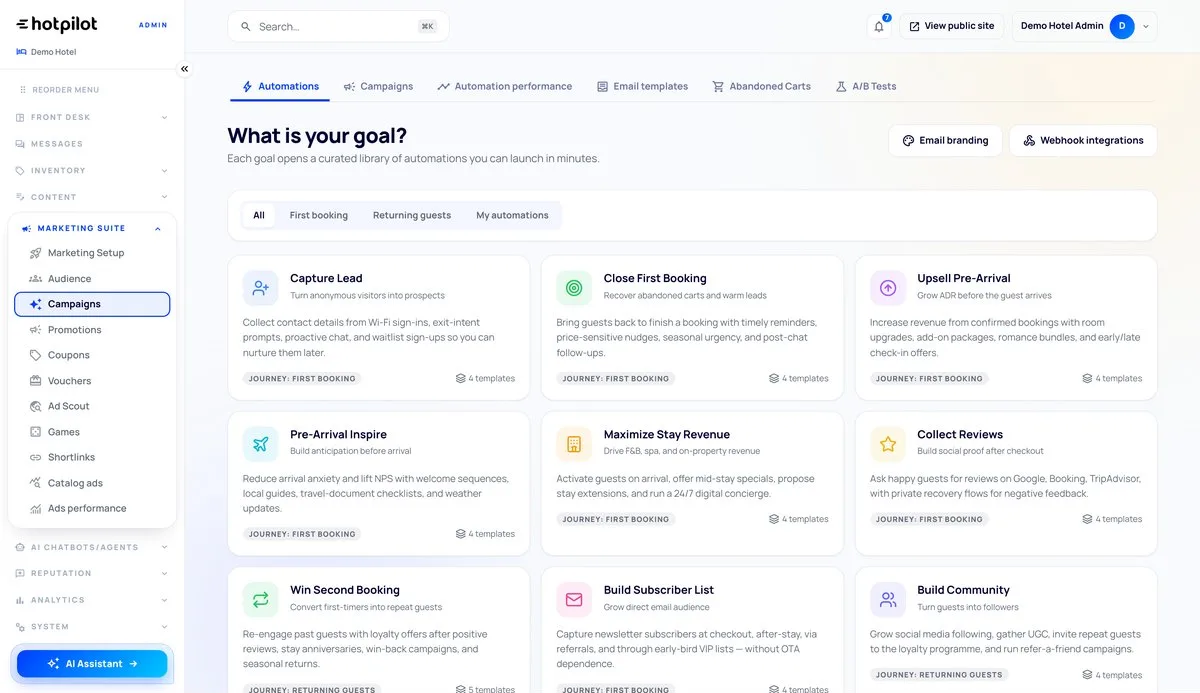Select Campaigns in sidebar menu

(x=92, y=304)
